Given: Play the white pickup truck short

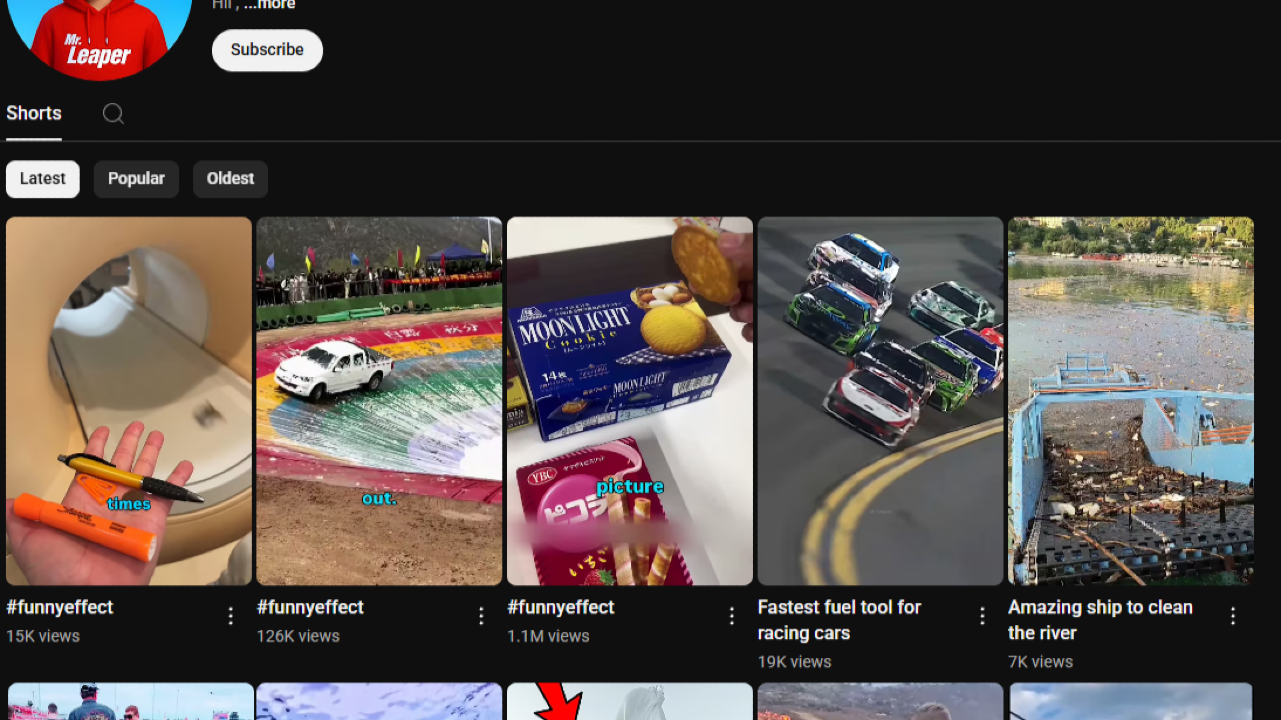Looking at the screenshot, I should [379, 400].
